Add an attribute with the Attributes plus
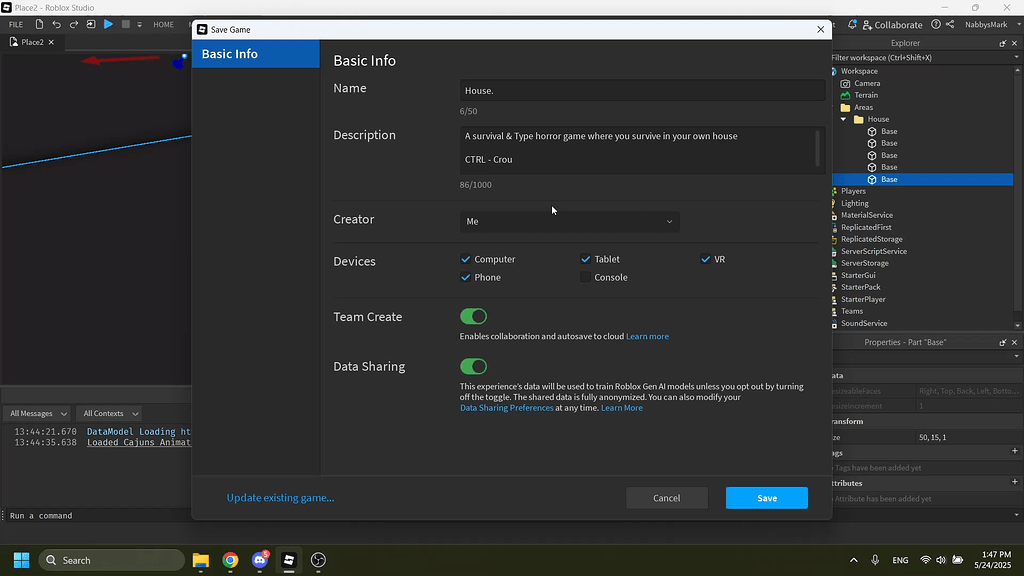 1014,482
